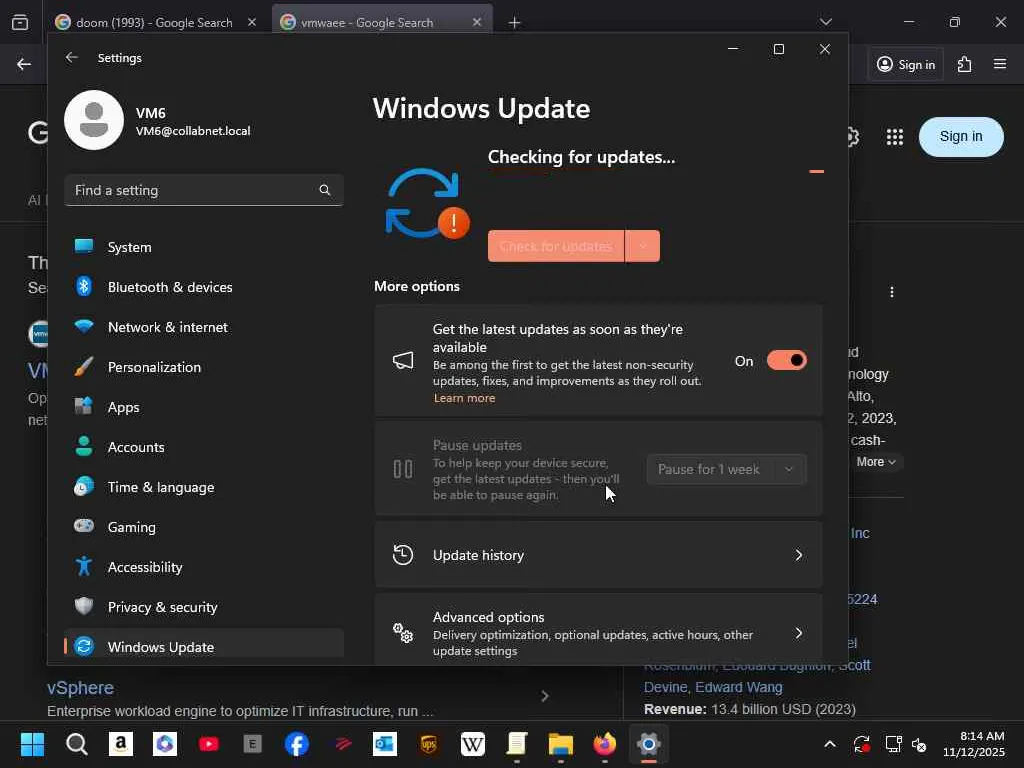Screen dimensions: 1024x768
Task: Open Accessibility settings category
Action: click(204, 567)
